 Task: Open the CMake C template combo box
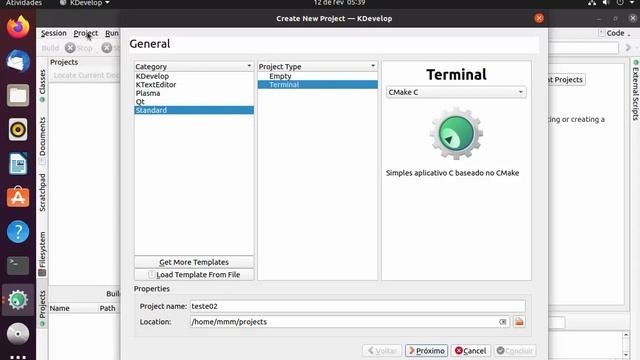[x=456, y=92]
